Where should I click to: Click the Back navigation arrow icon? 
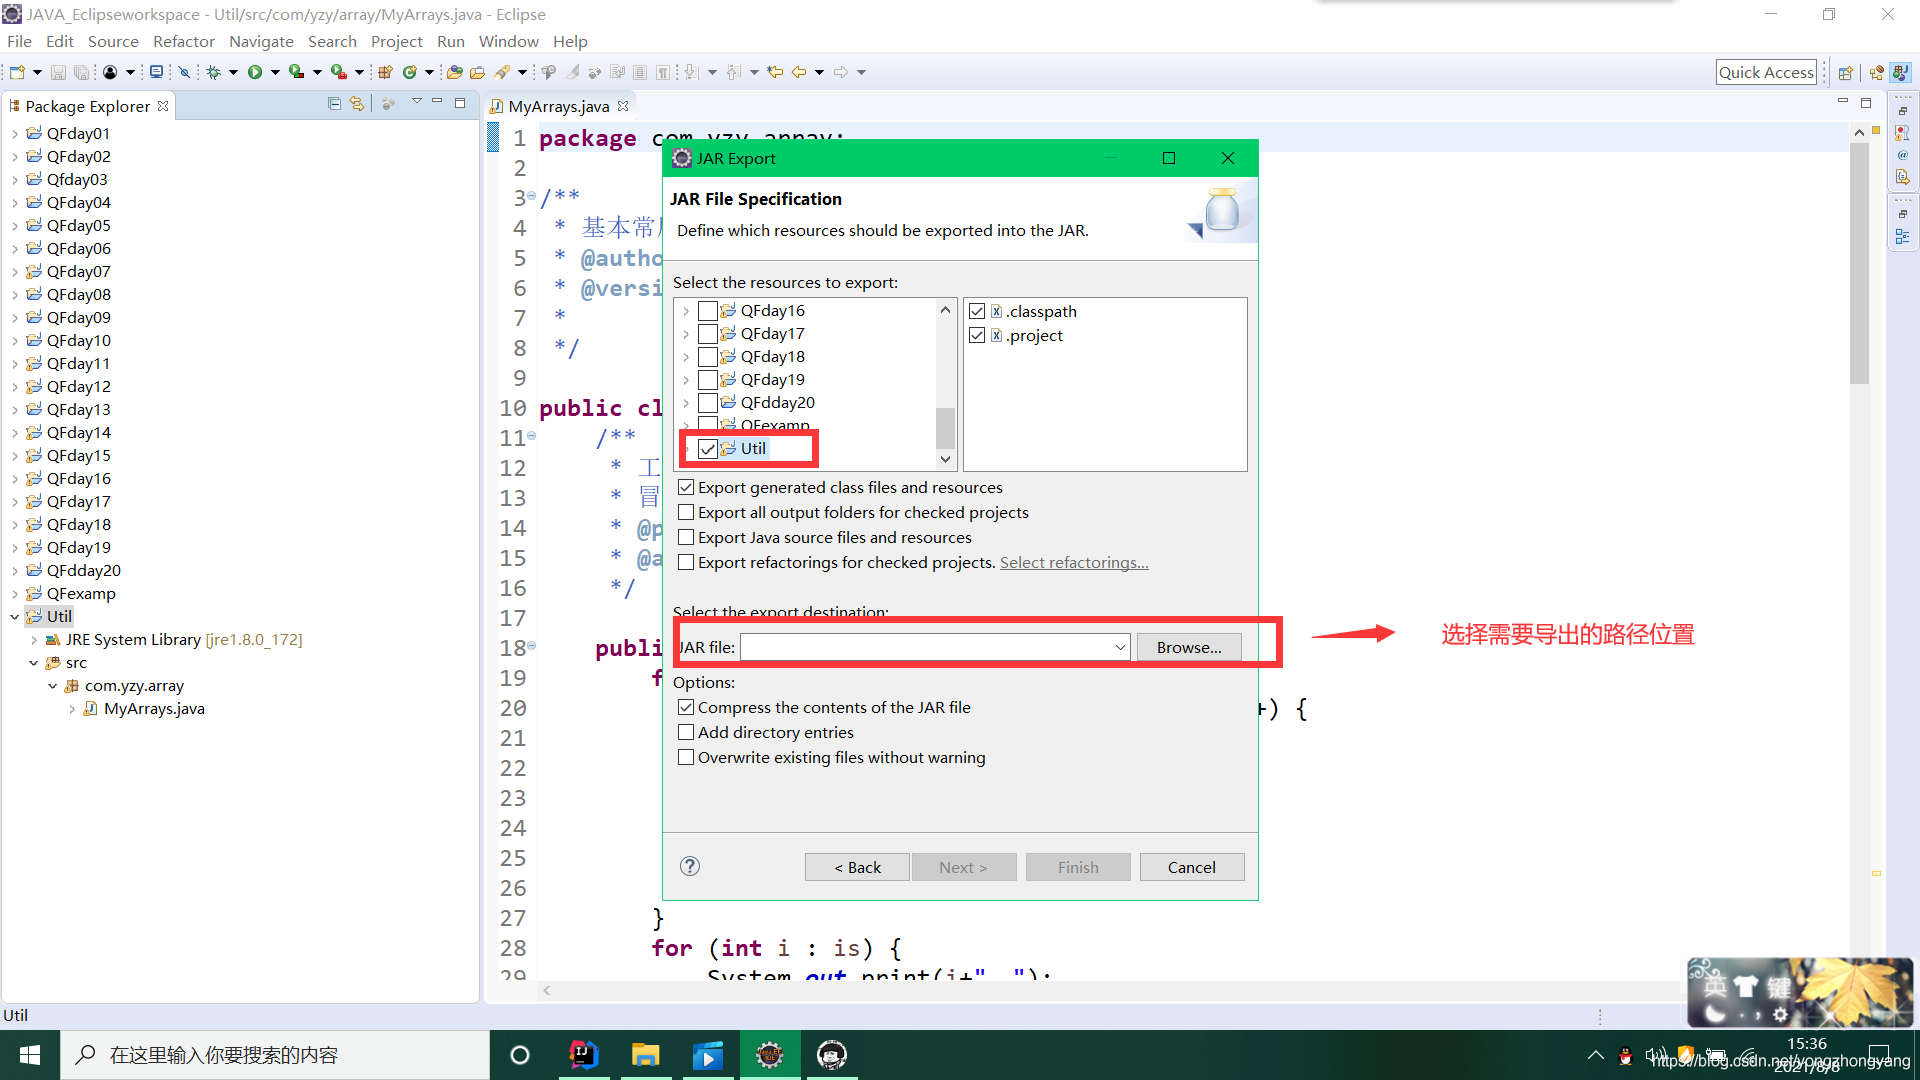click(x=799, y=72)
